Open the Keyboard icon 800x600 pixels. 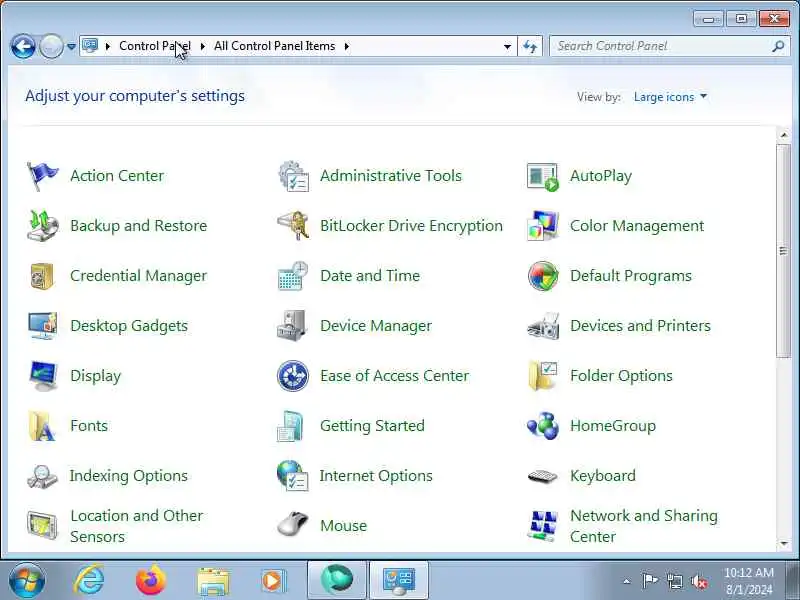(x=543, y=476)
